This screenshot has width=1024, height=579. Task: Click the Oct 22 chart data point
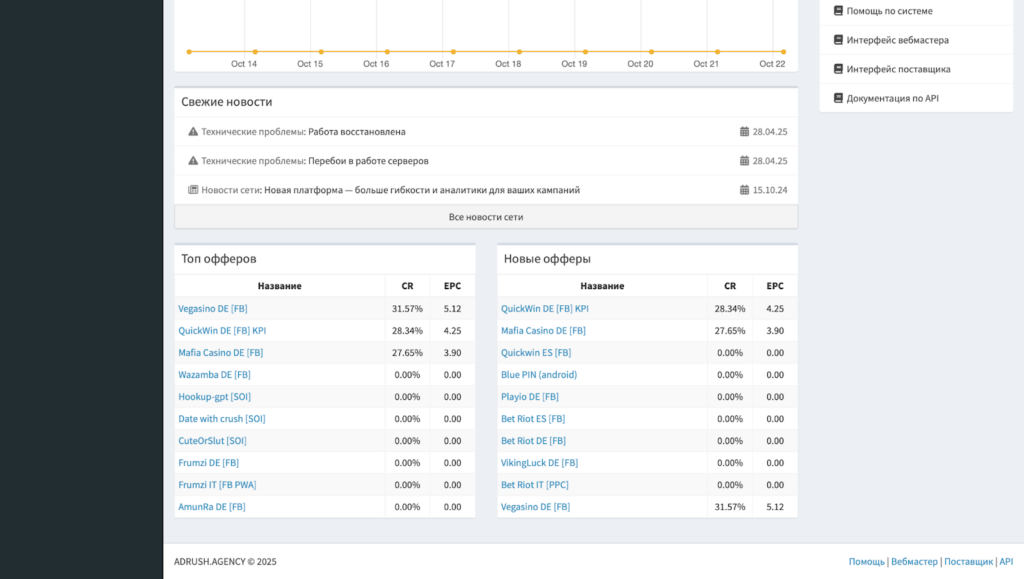pos(783,52)
